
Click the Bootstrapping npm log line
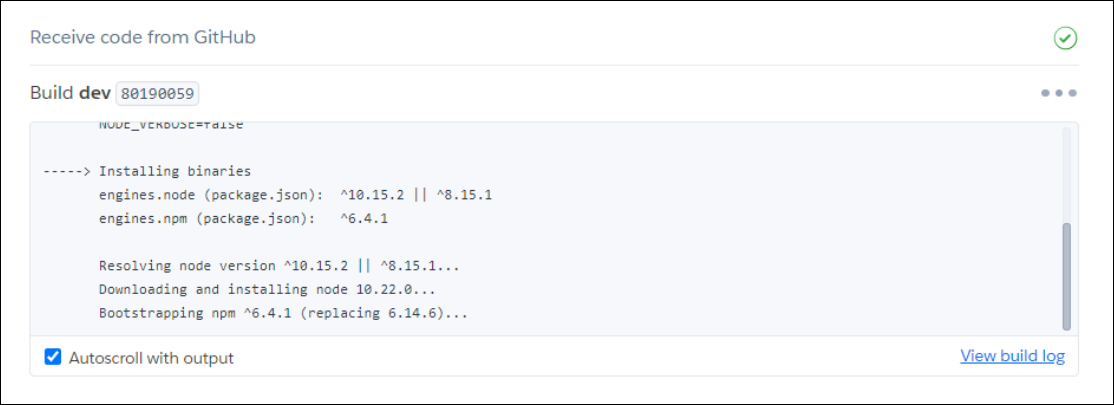(283, 313)
